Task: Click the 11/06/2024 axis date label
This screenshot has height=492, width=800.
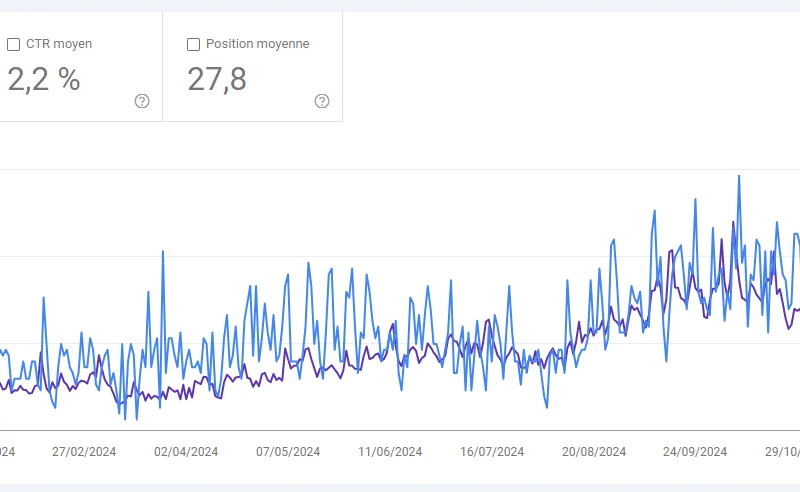Action: (x=390, y=452)
